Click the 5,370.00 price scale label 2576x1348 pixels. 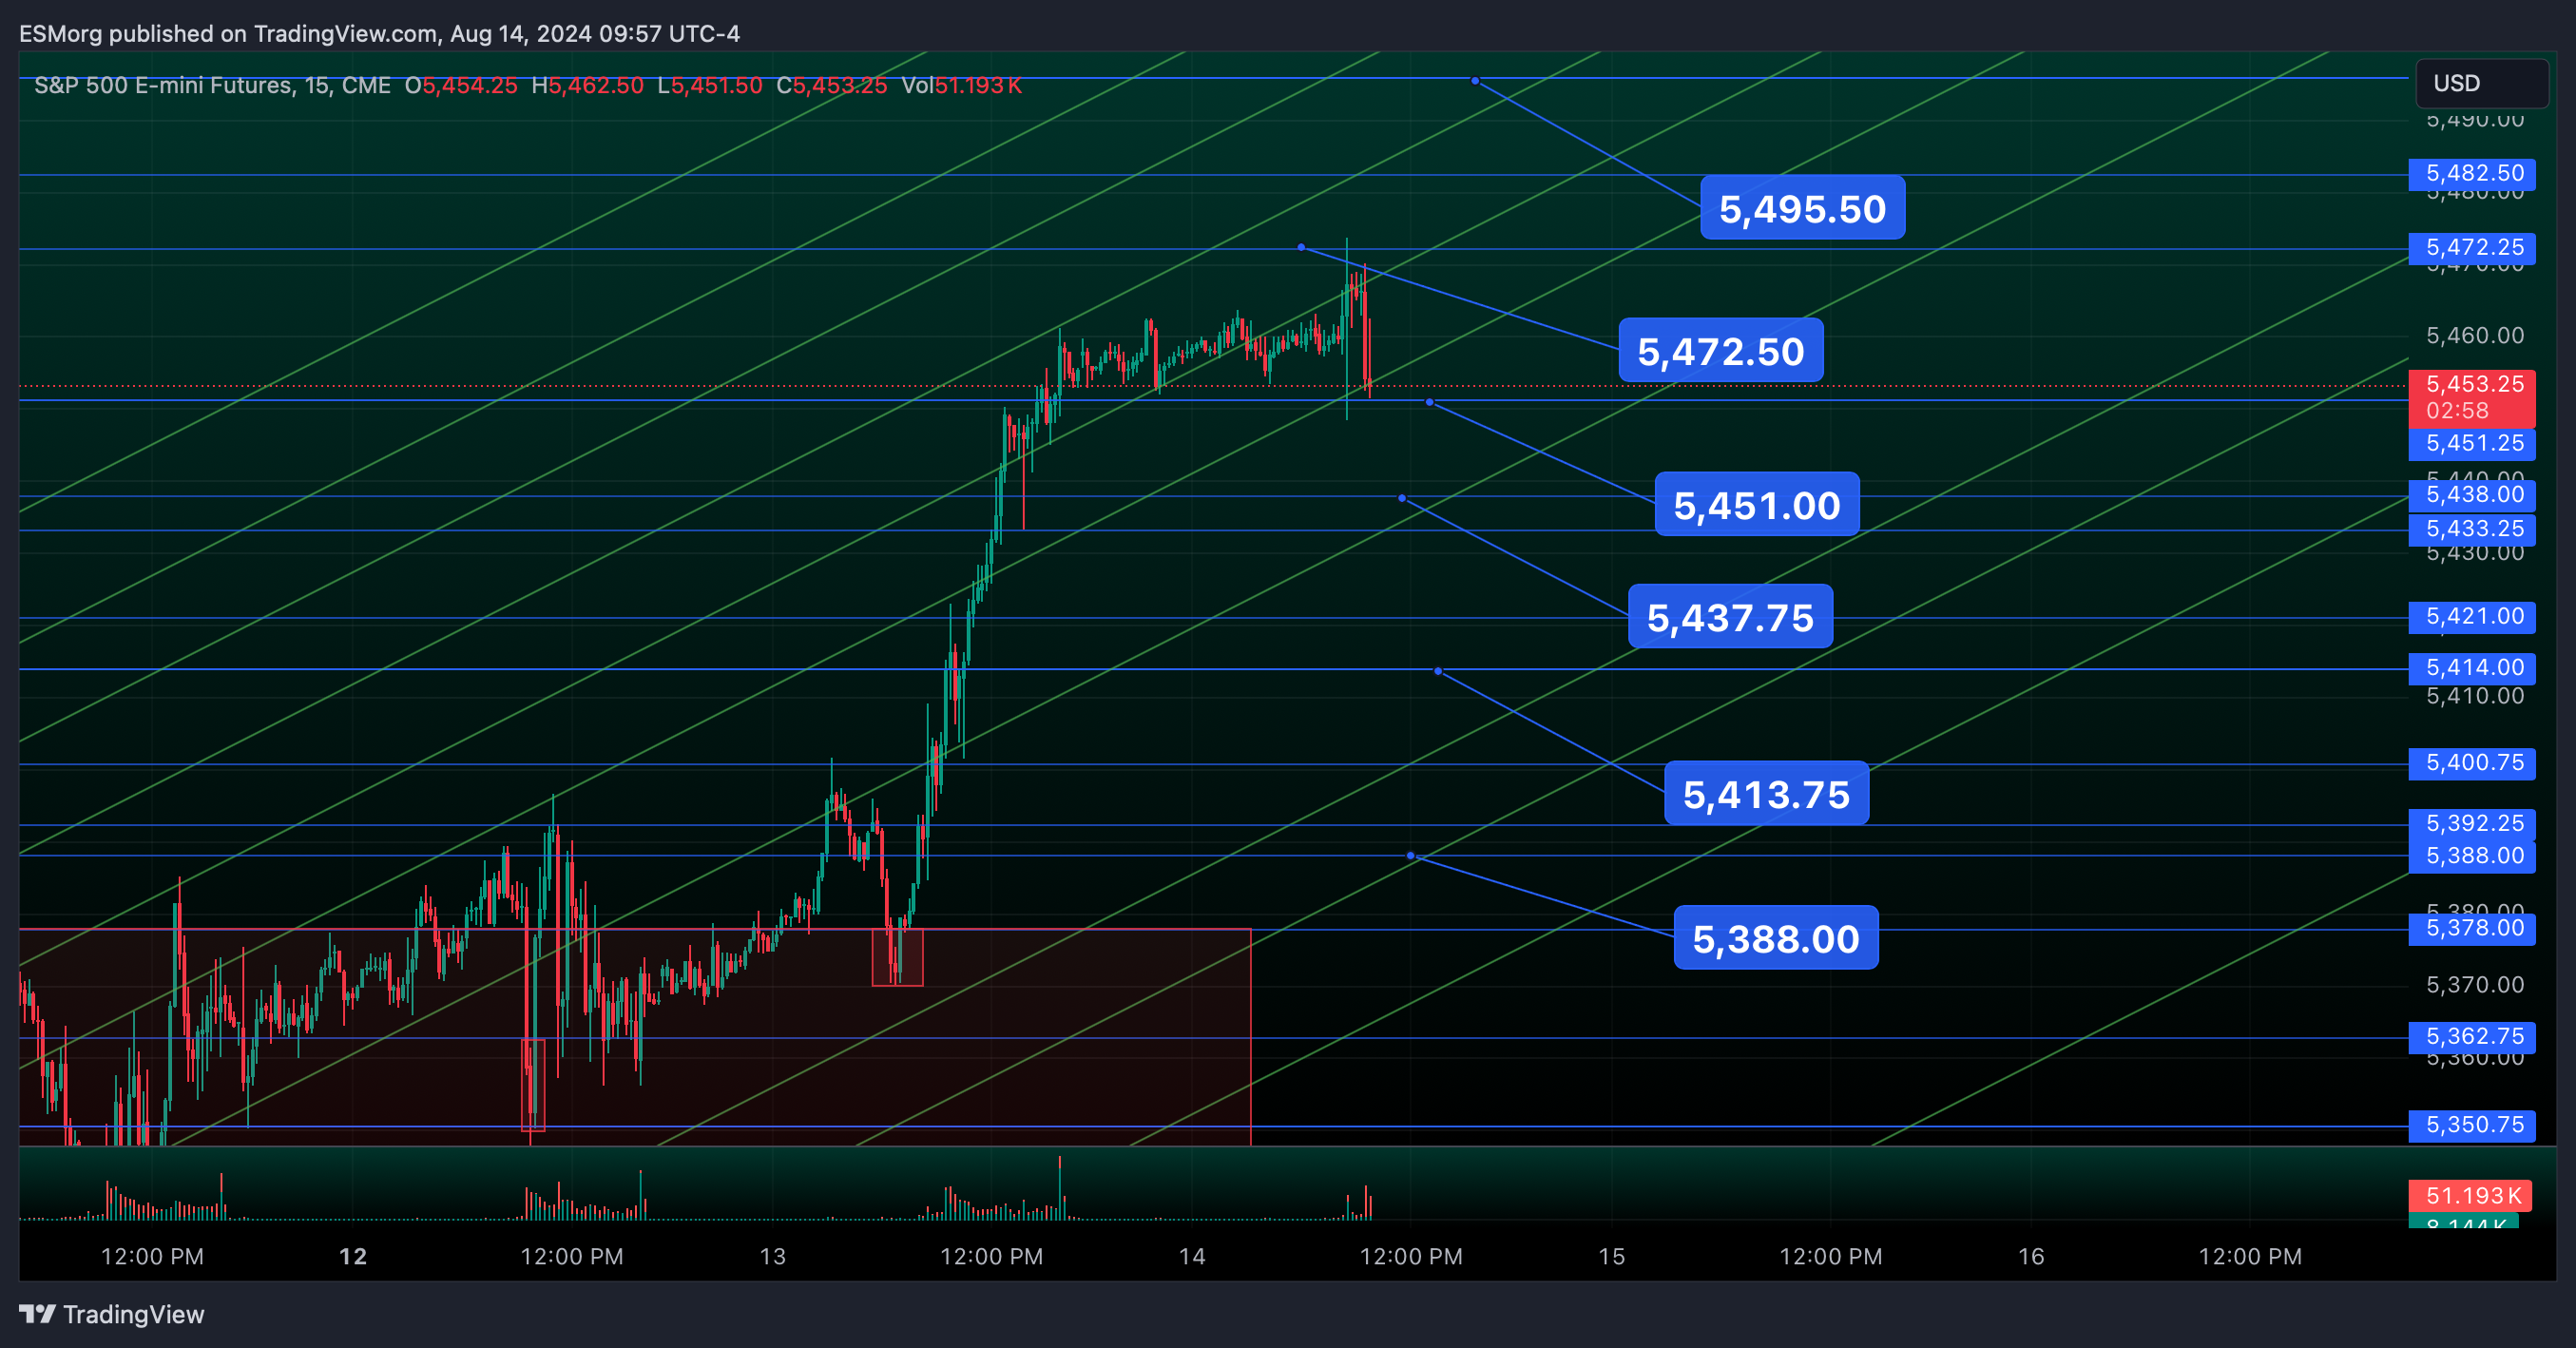2475,984
